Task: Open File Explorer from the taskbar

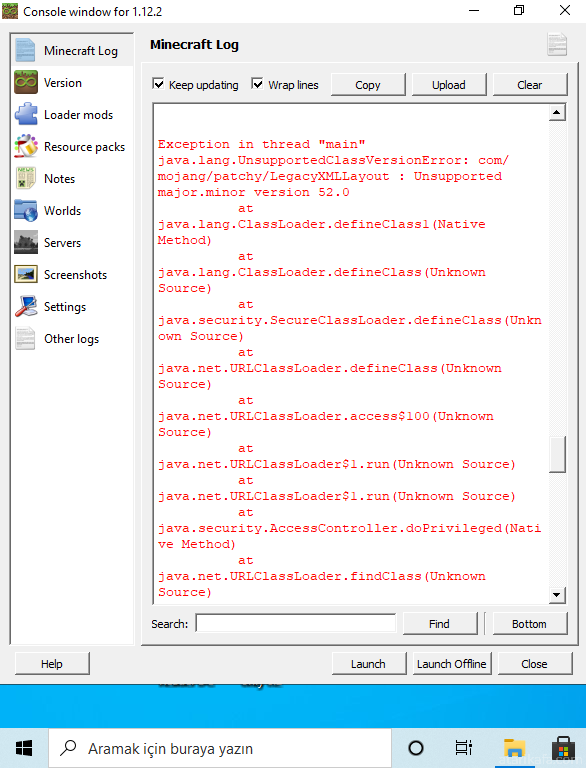Action: pyautogui.click(x=514, y=748)
